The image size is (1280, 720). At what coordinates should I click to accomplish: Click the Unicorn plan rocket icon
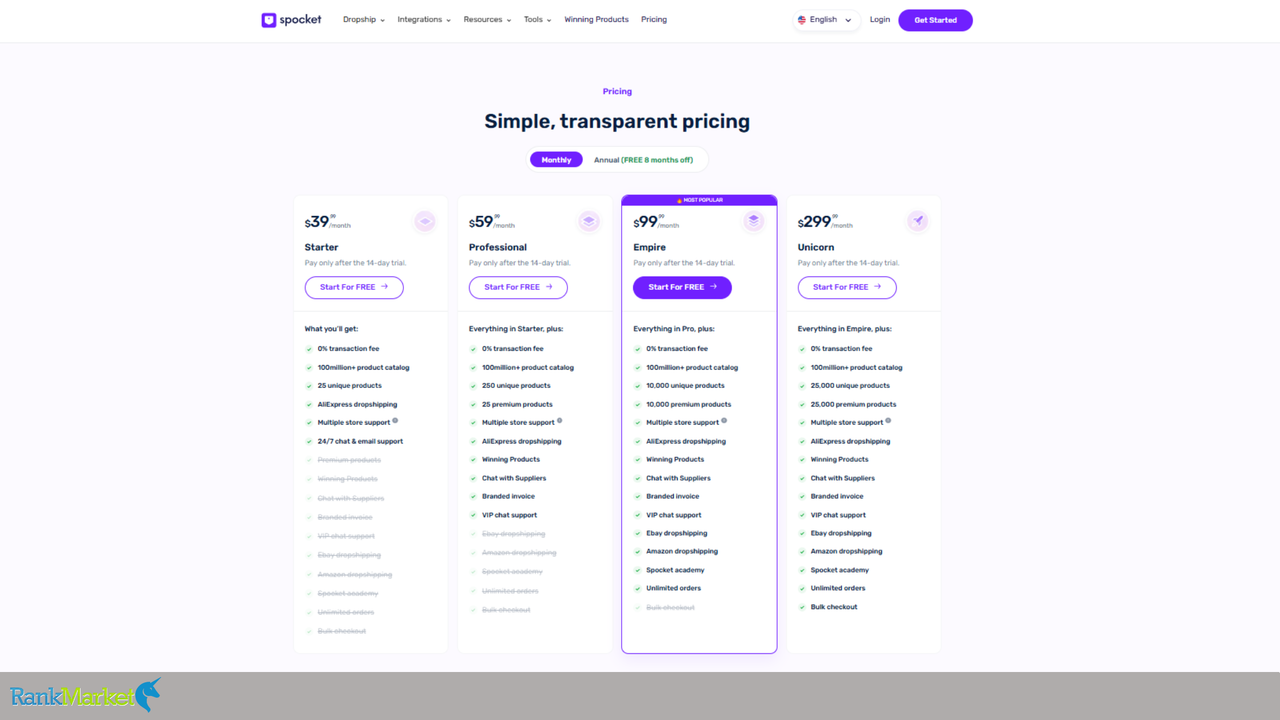point(918,221)
